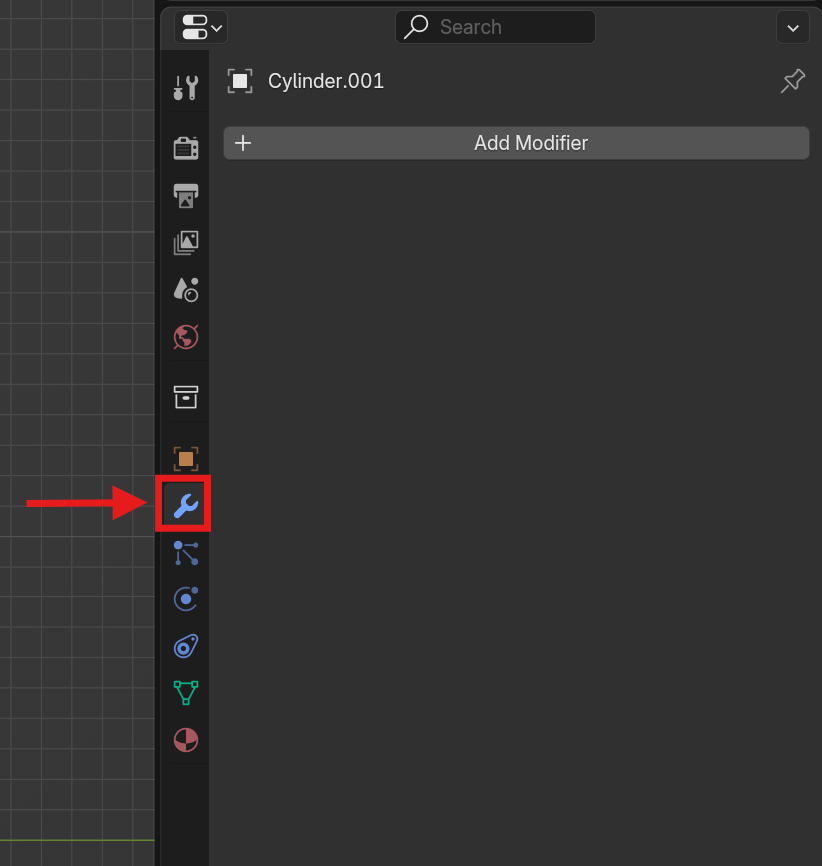Open the View Layer properties tab
This screenshot has width=822, height=866.
pyautogui.click(x=186, y=243)
